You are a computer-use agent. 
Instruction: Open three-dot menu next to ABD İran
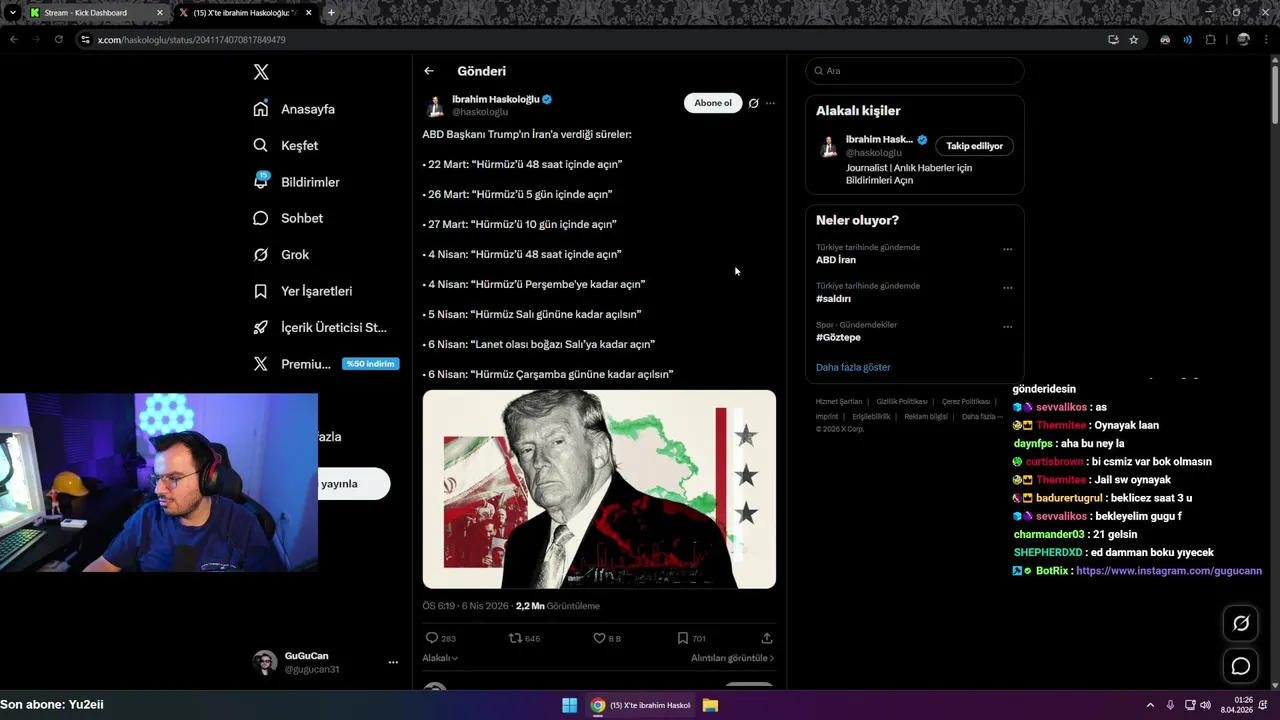pos(1007,249)
